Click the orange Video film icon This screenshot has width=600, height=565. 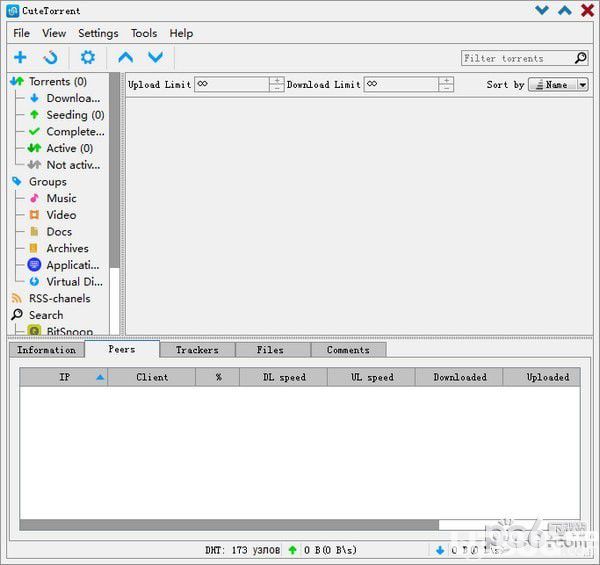coord(34,215)
